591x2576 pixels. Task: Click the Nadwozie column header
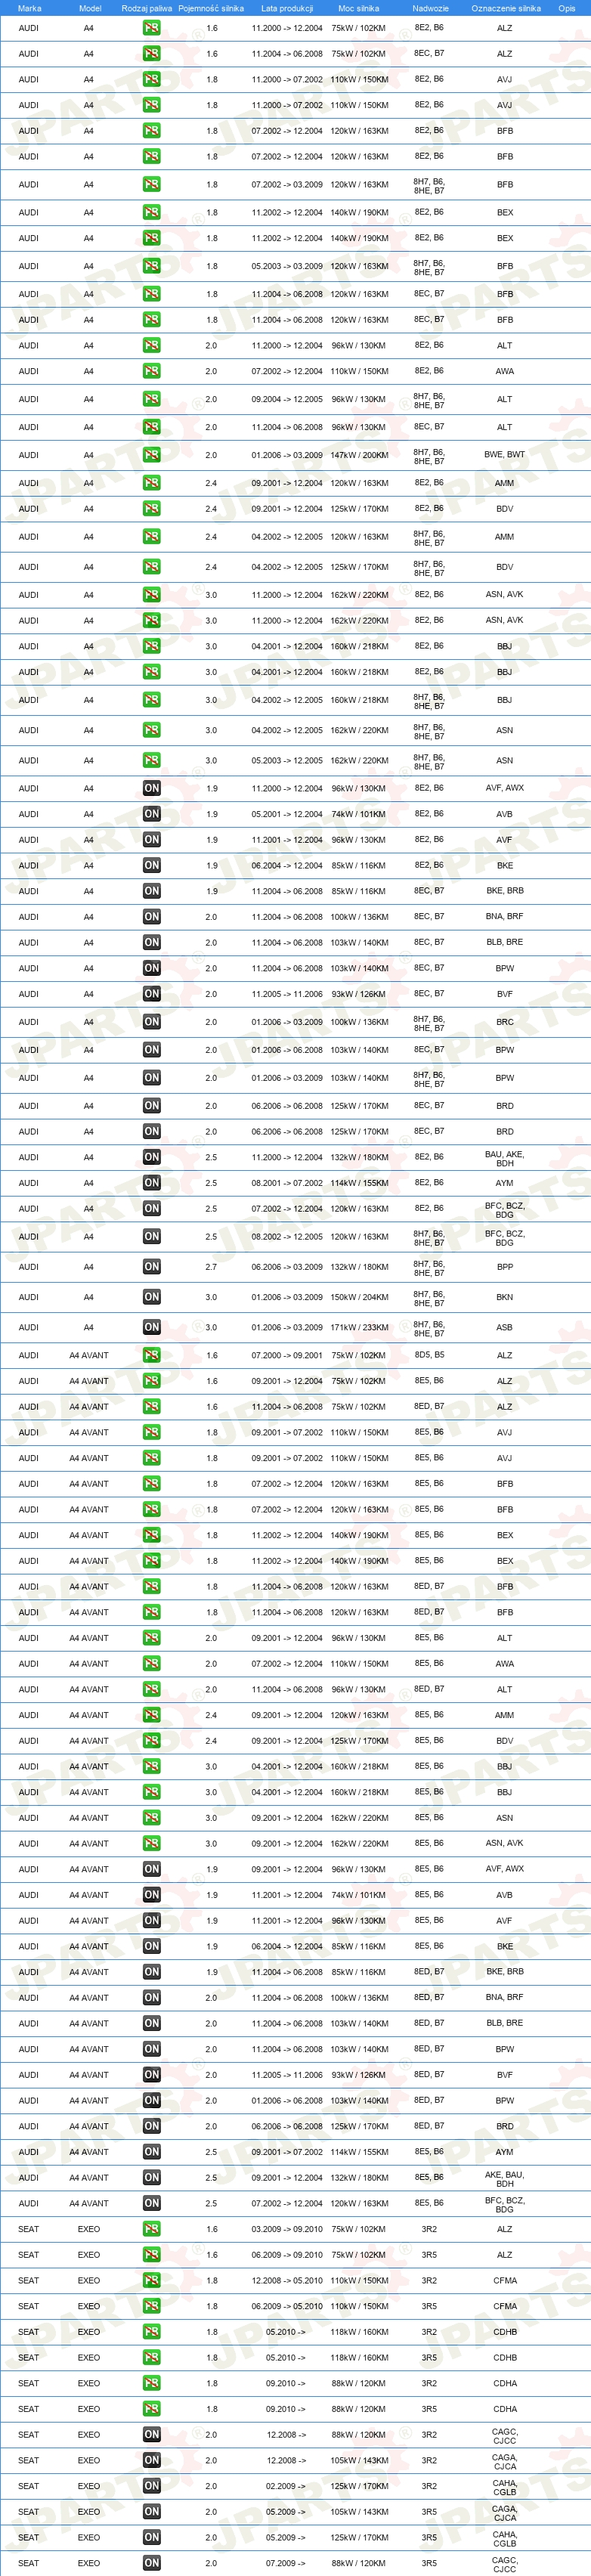[430, 8]
